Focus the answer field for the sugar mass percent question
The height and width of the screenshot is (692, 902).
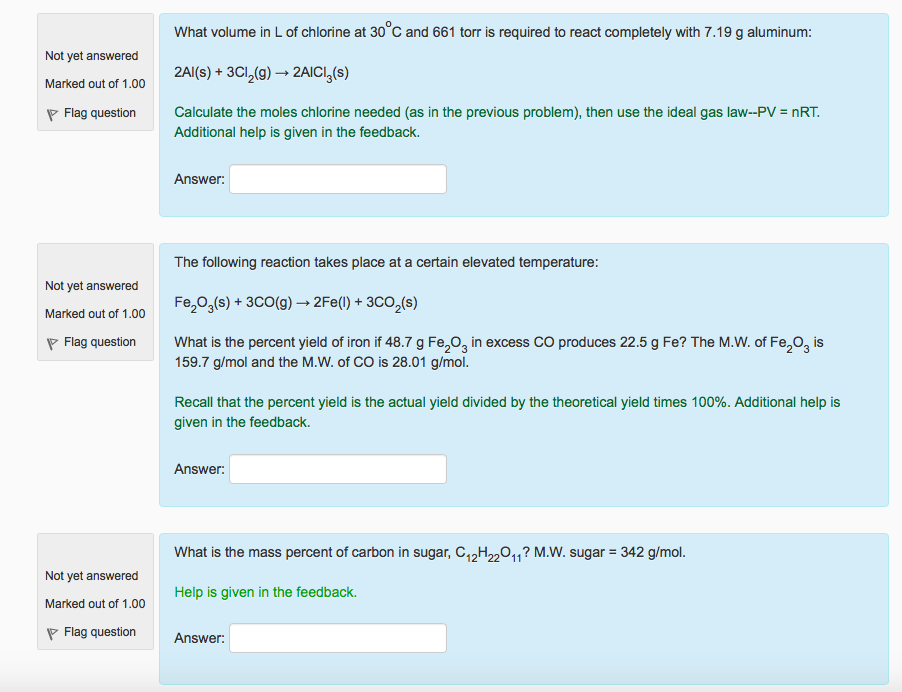pos(338,638)
